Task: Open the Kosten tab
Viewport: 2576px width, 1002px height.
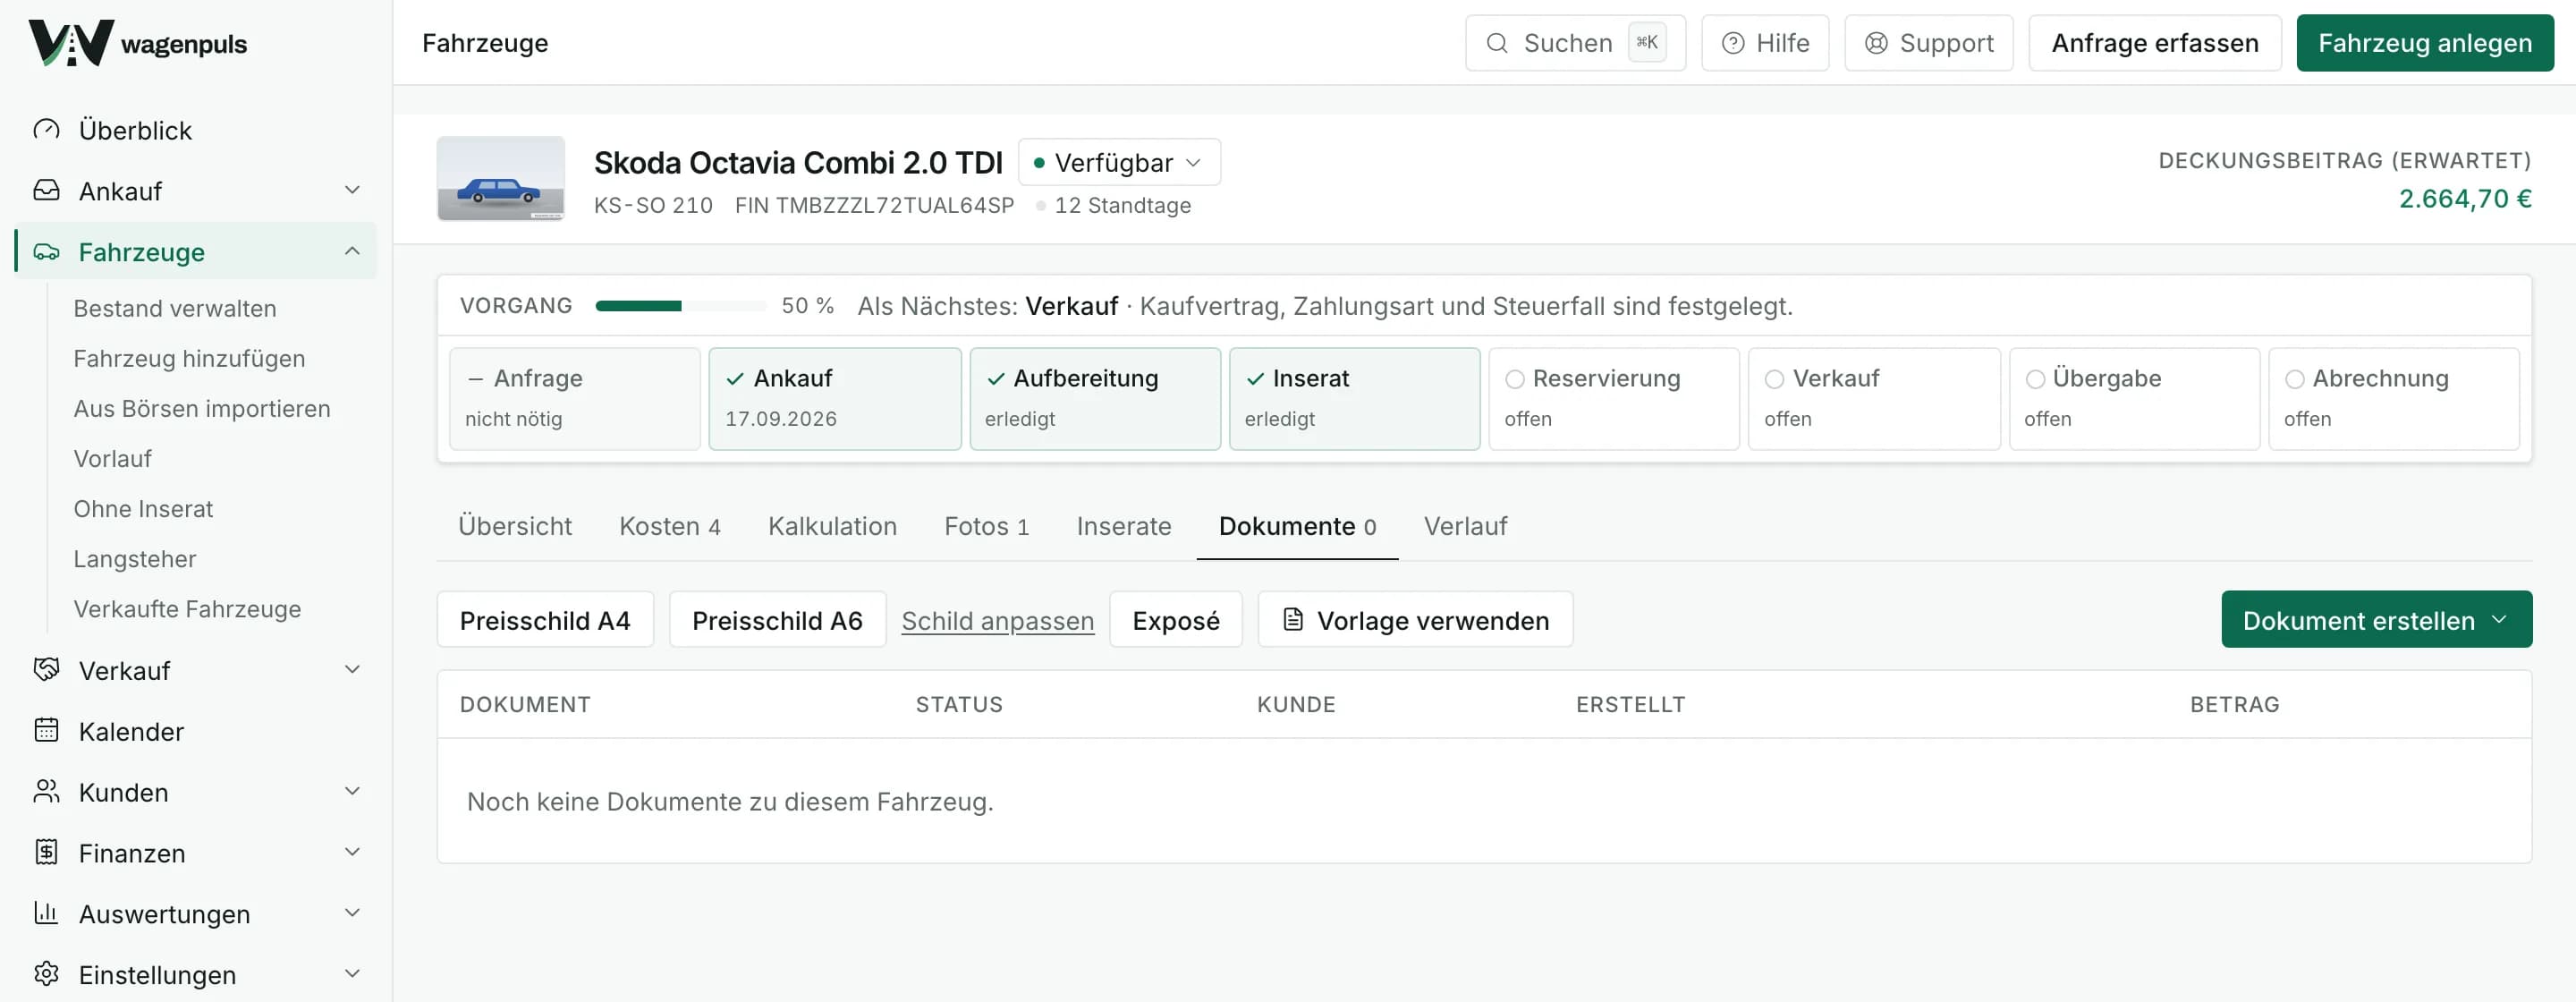Action: coord(669,526)
